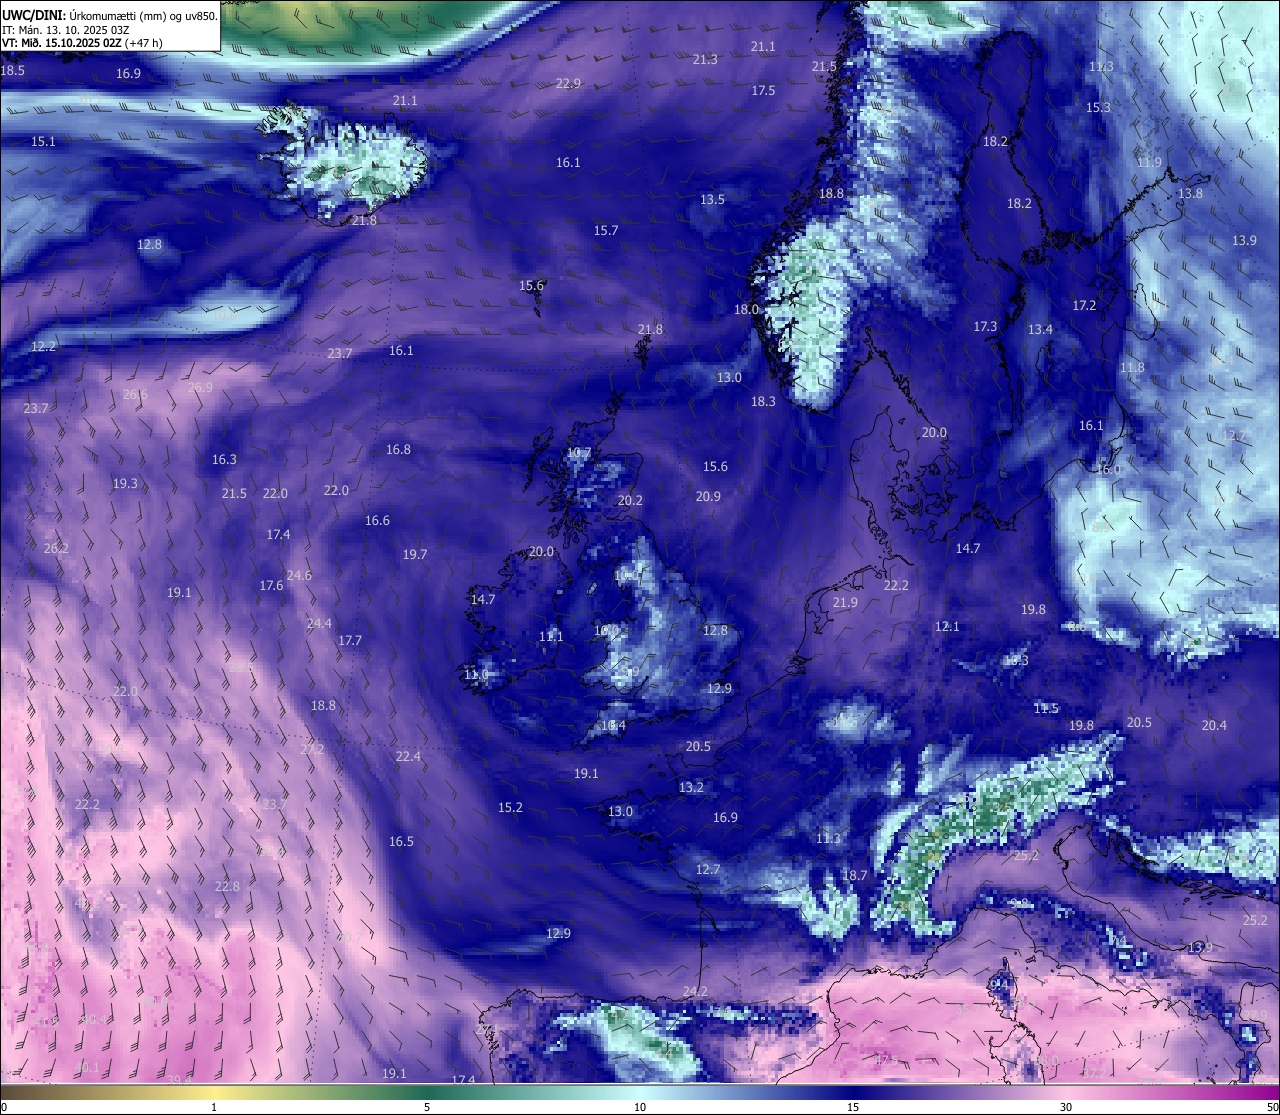Select the map value "20.4"
The height and width of the screenshot is (1115, 1280).
click(1214, 726)
